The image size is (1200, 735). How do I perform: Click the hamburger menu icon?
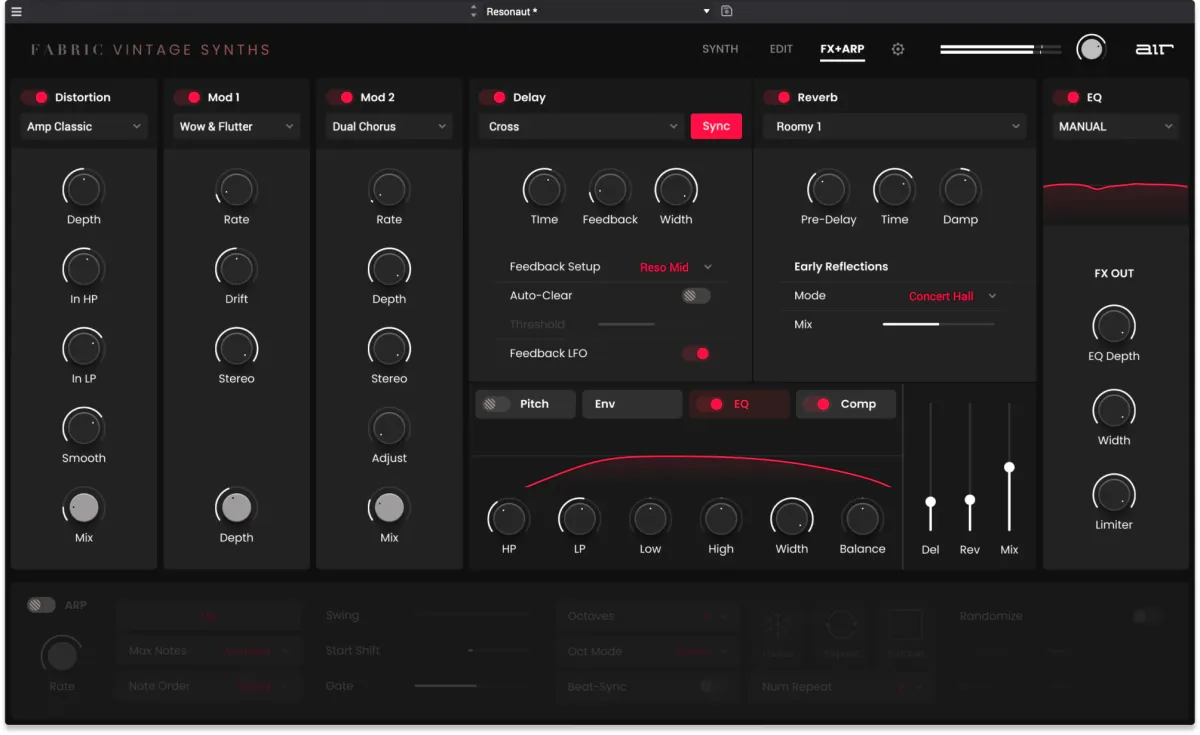16,12
